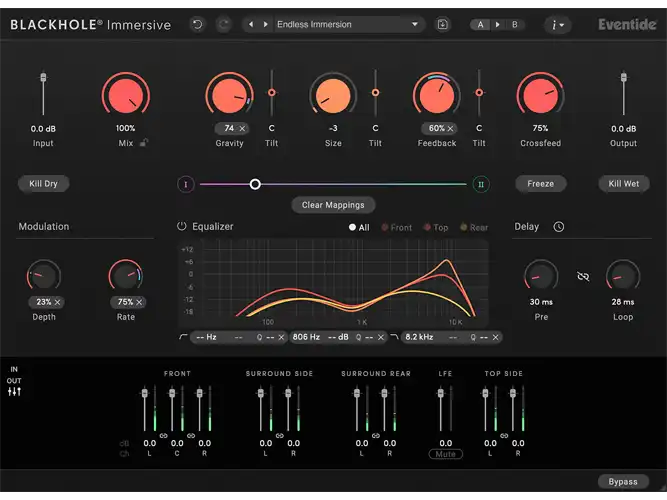
Task: Open the info menu icon
Action: click(557, 25)
